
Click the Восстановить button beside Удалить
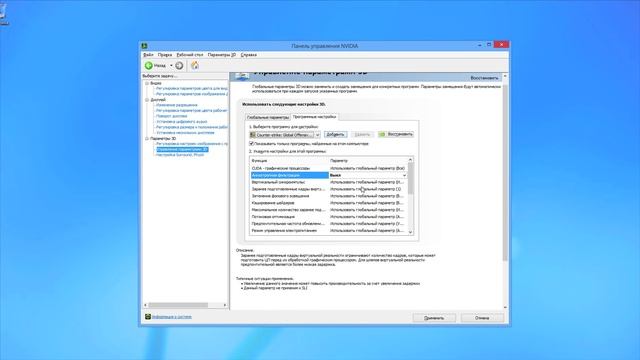coord(396,134)
